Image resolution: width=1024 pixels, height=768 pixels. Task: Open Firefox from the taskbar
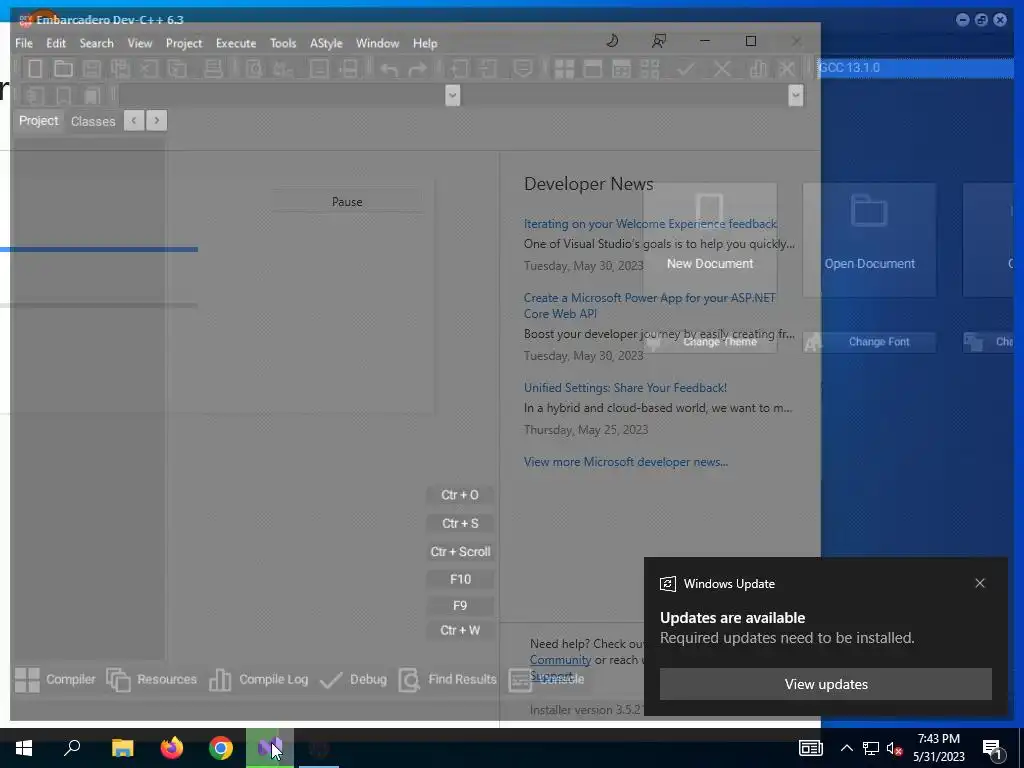click(172, 748)
